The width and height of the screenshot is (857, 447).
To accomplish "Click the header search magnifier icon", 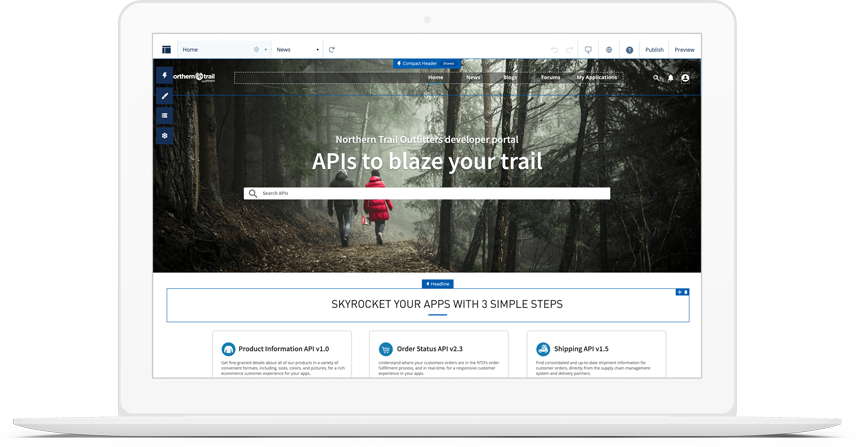I will point(656,78).
